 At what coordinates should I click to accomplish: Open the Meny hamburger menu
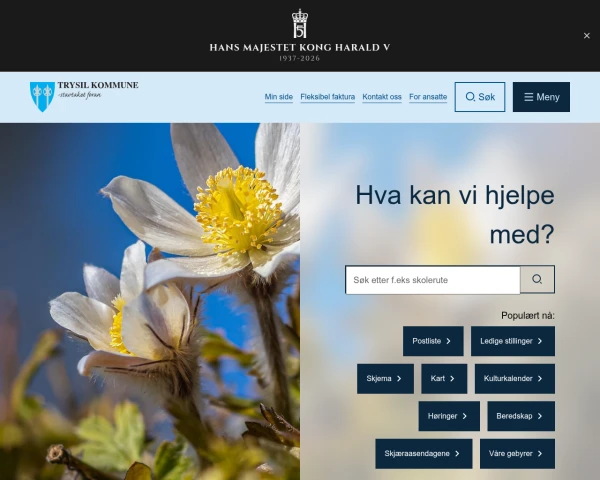point(541,97)
